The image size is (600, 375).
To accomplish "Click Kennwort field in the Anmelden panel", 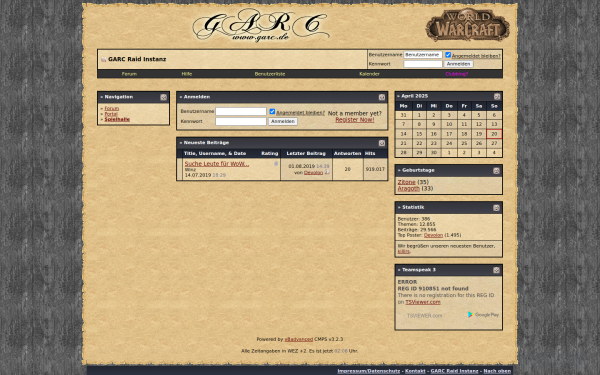I will coord(241,121).
